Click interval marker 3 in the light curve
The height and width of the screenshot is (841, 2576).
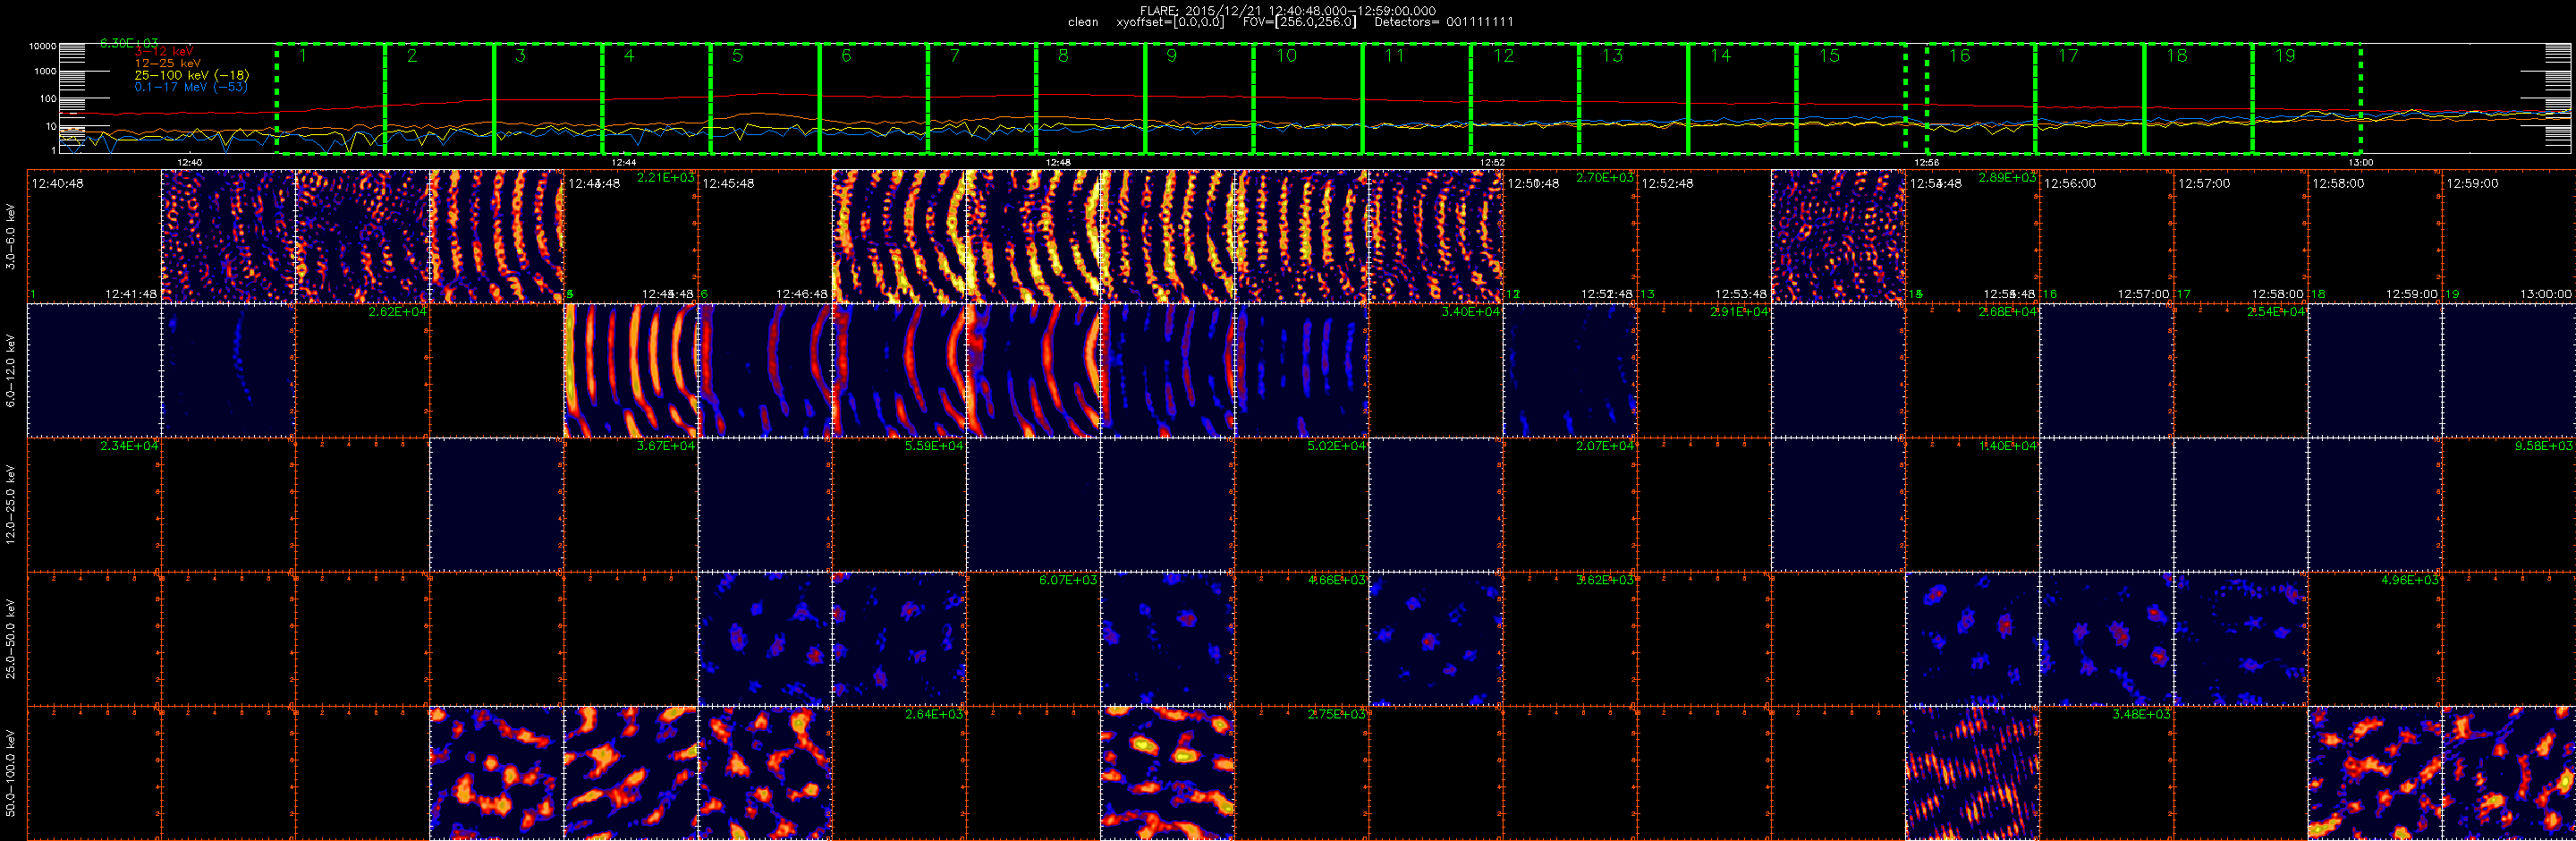(520, 56)
